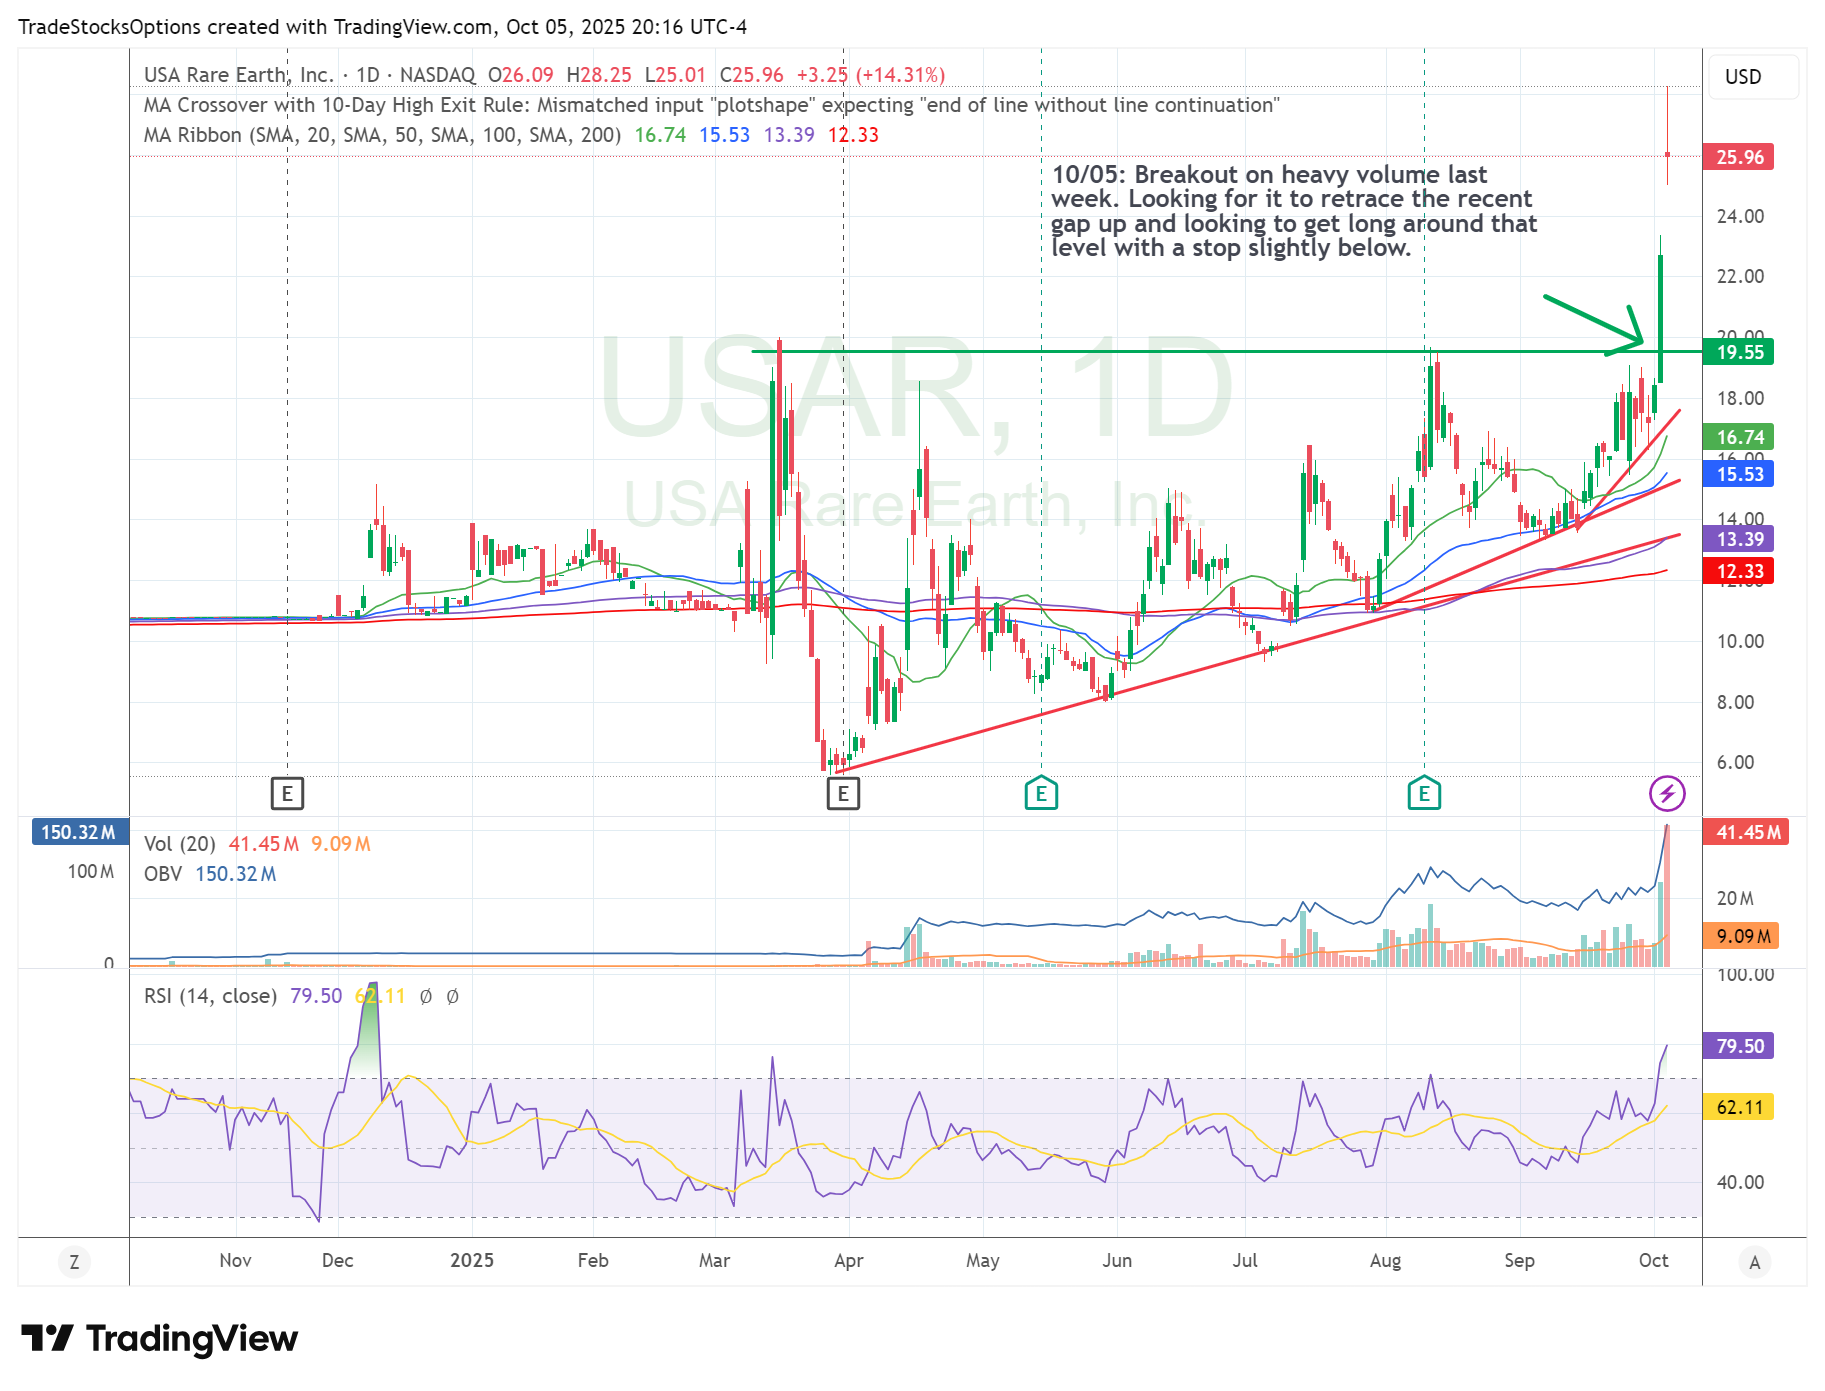Select the green 19.55 horizontal line price label

point(1739,352)
